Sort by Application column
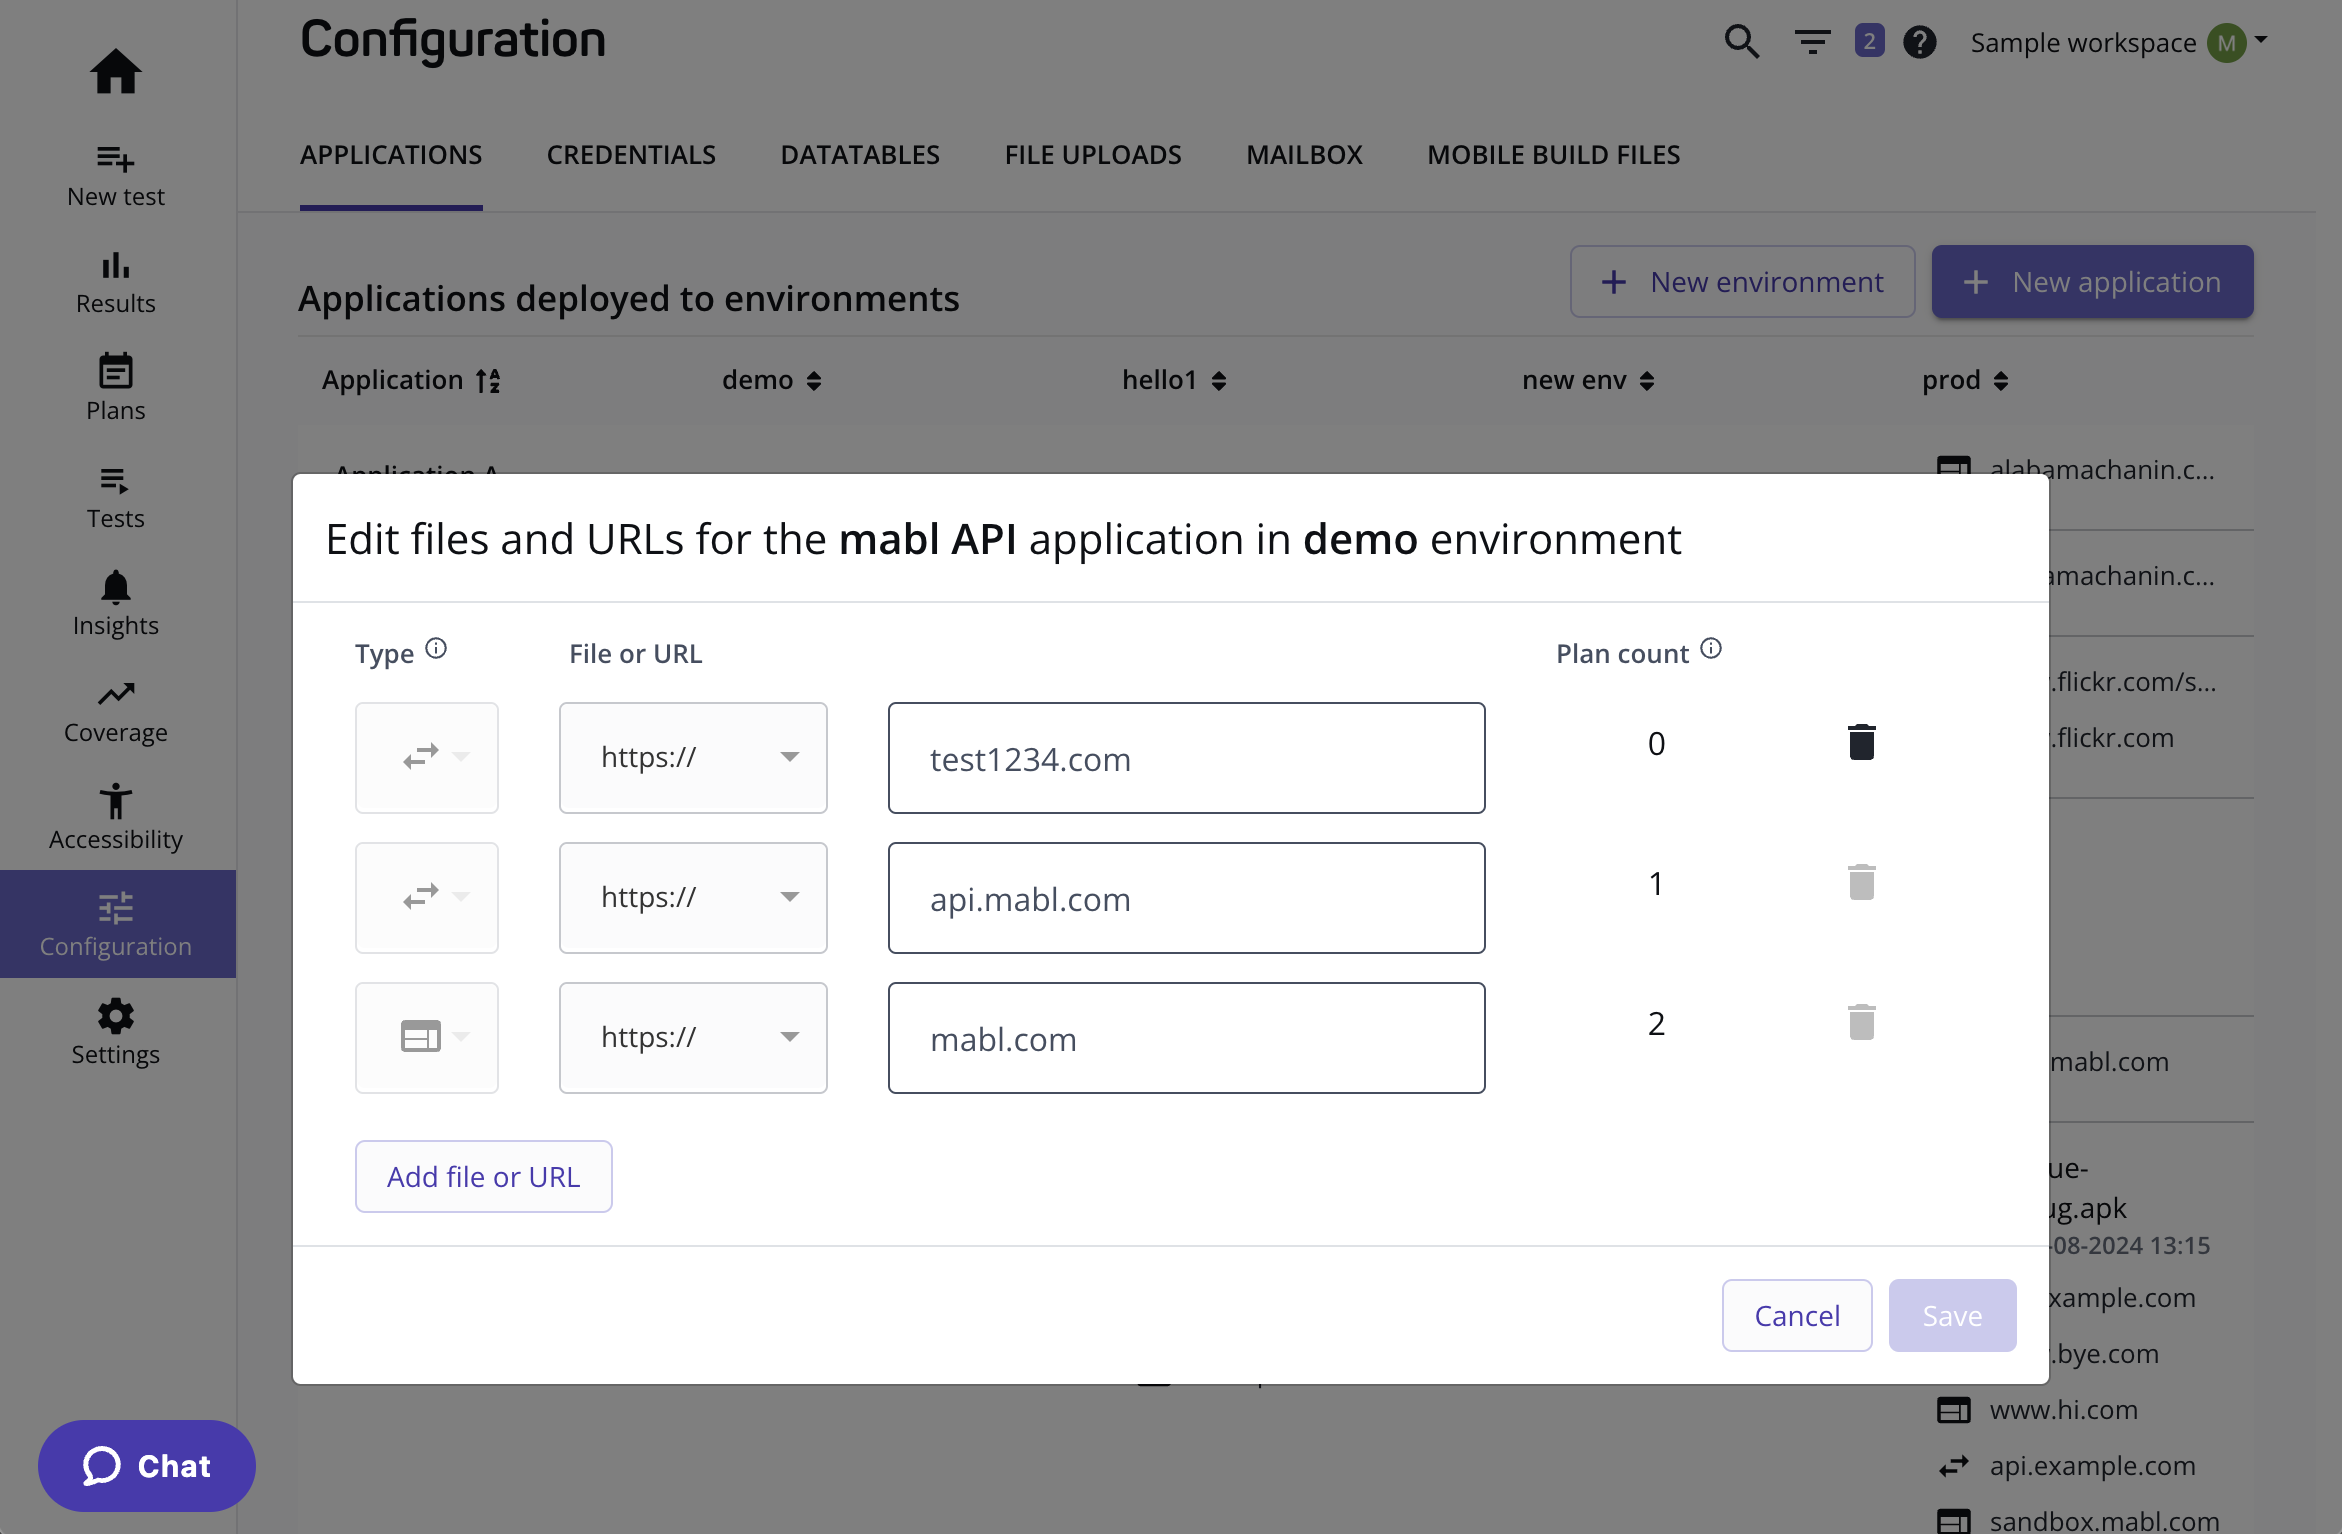Image resolution: width=2342 pixels, height=1534 pixels. 411,380
